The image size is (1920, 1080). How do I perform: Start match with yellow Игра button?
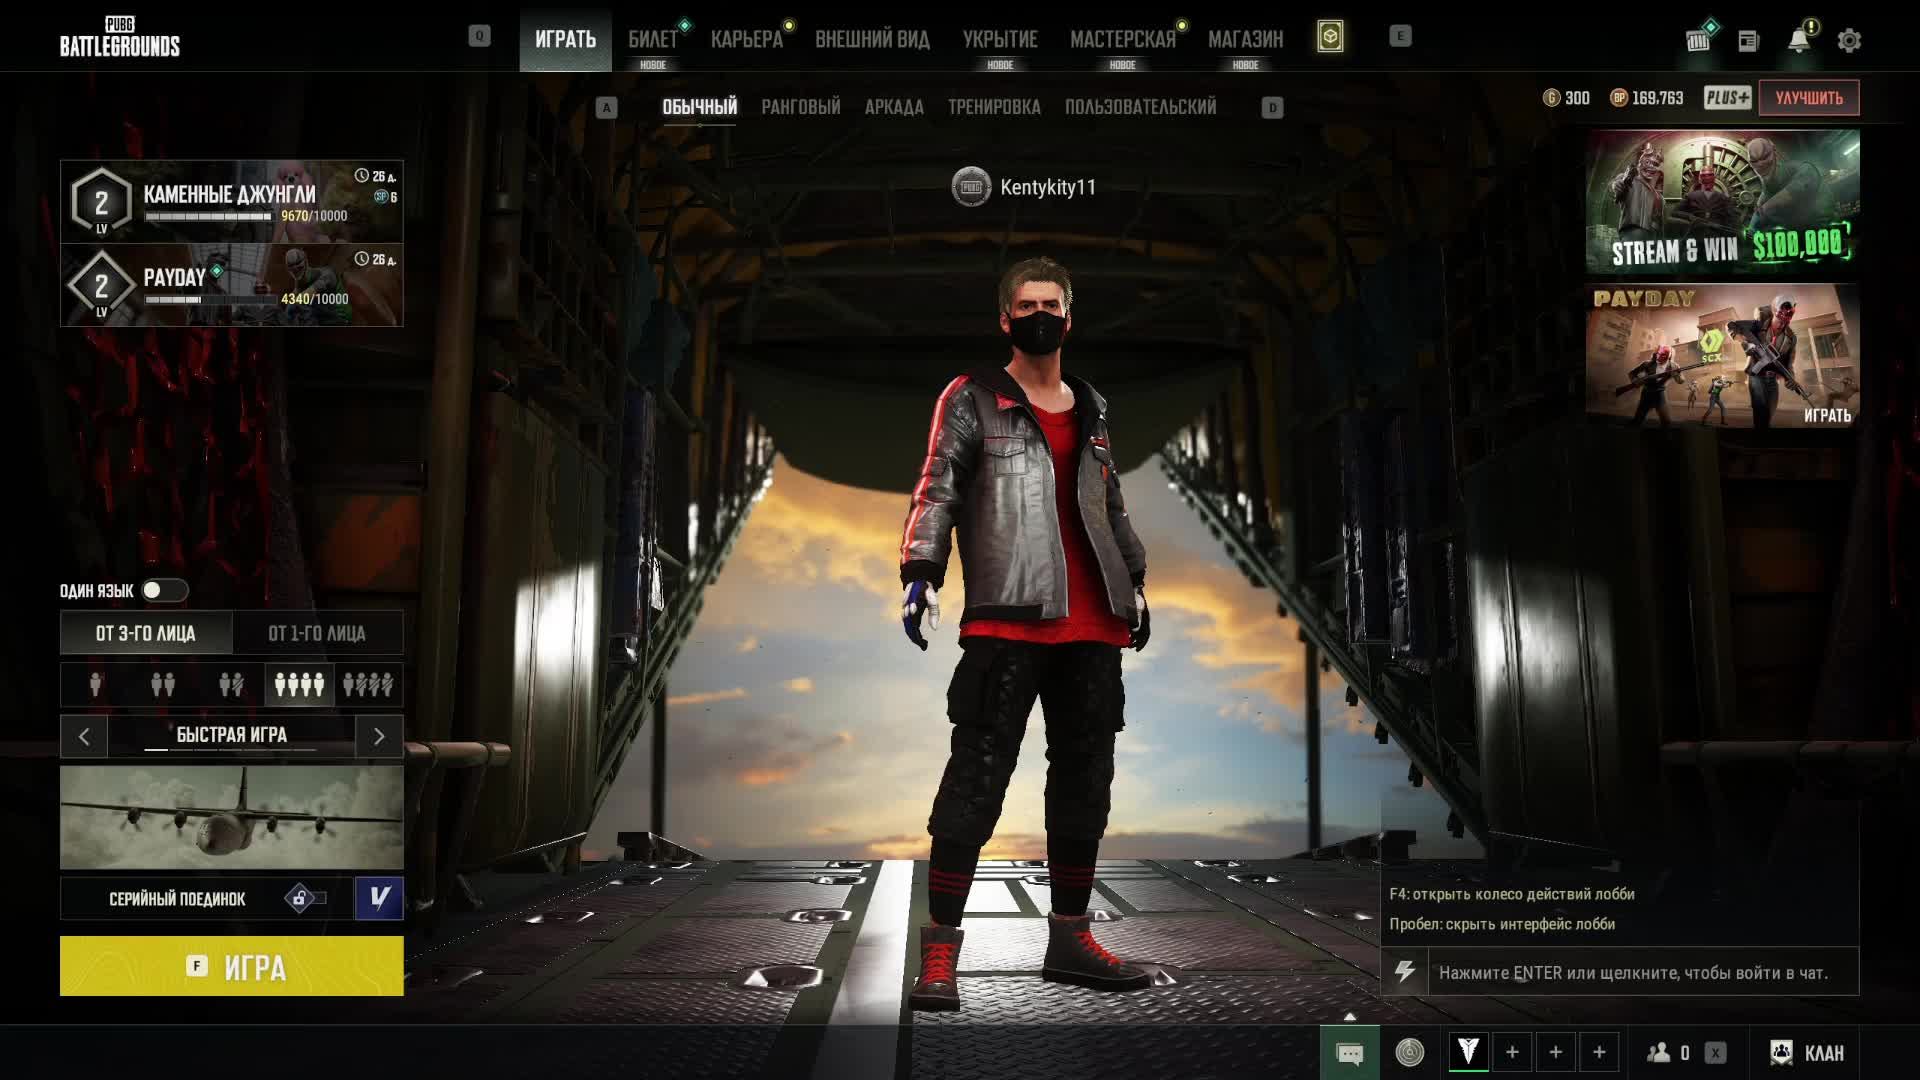tap(232, 966)
